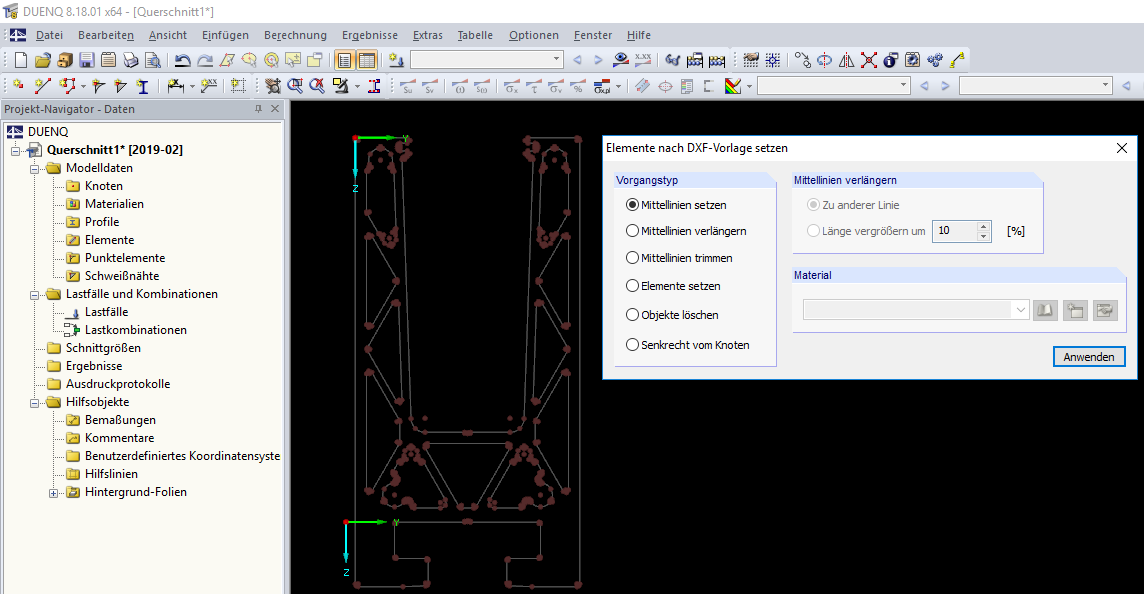The height and width of the screenshot is (594, 1144).
Task: Click the I-beam profile tool icon
Action: click(x=143, y=86)
